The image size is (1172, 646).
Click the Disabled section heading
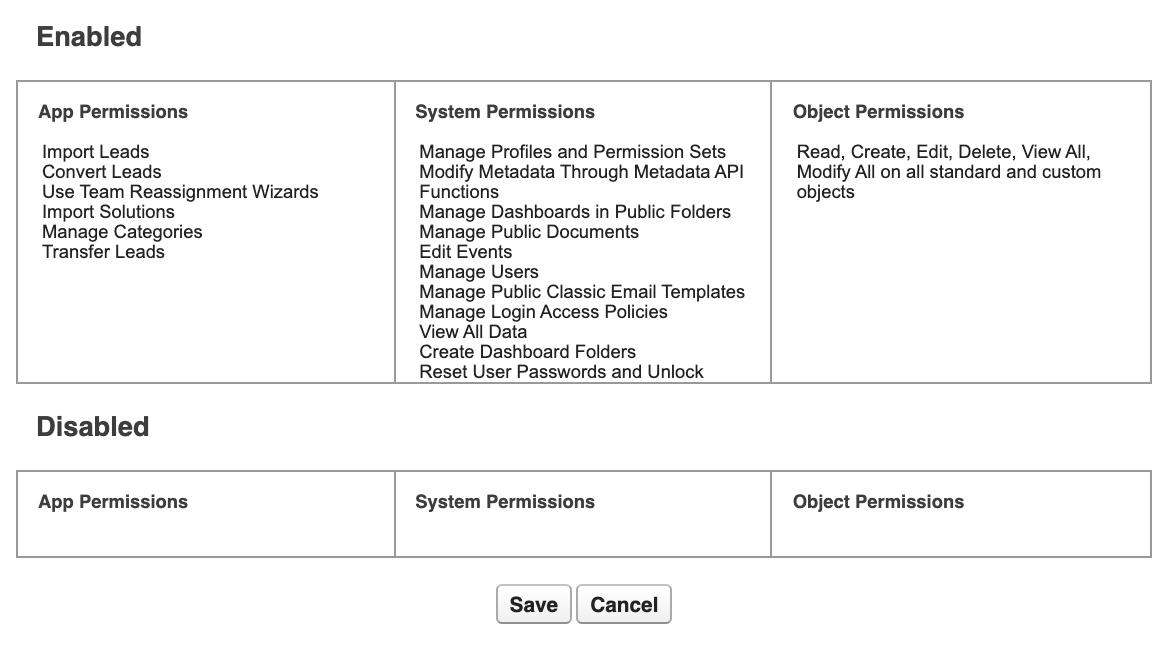(92, 426)
